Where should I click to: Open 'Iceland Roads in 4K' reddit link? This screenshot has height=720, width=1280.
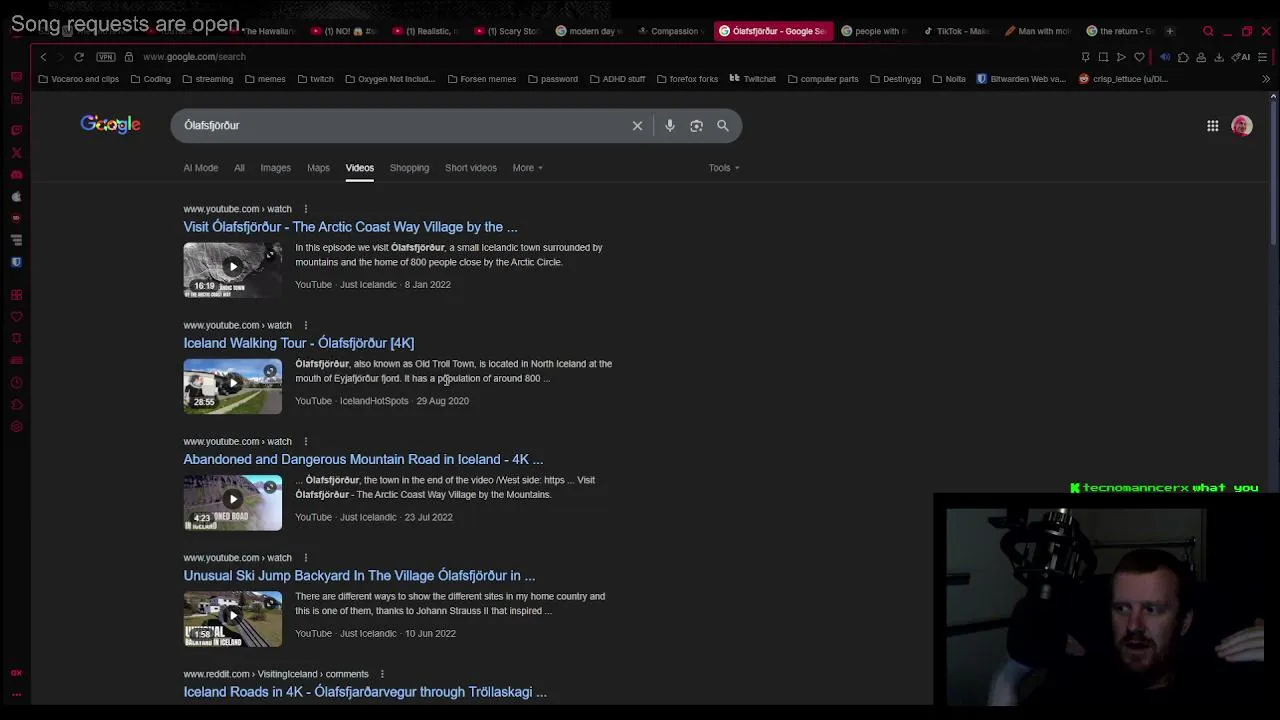(x=365, y=692)
